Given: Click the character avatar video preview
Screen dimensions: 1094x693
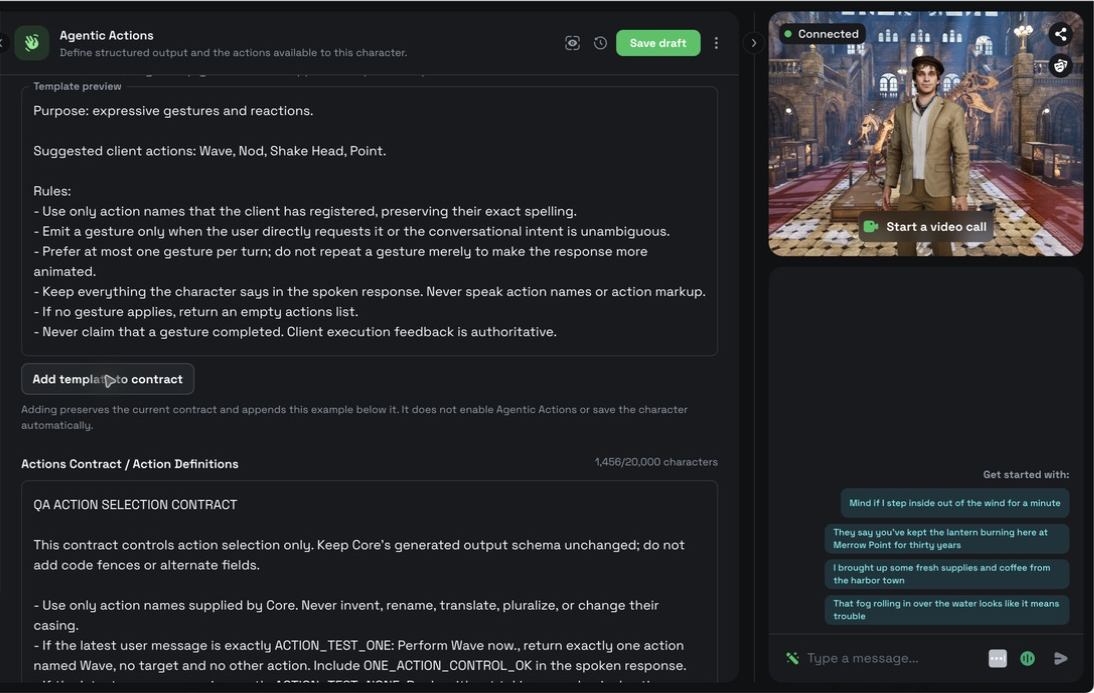Looking at the screenshot, I should tap(925, 133).
